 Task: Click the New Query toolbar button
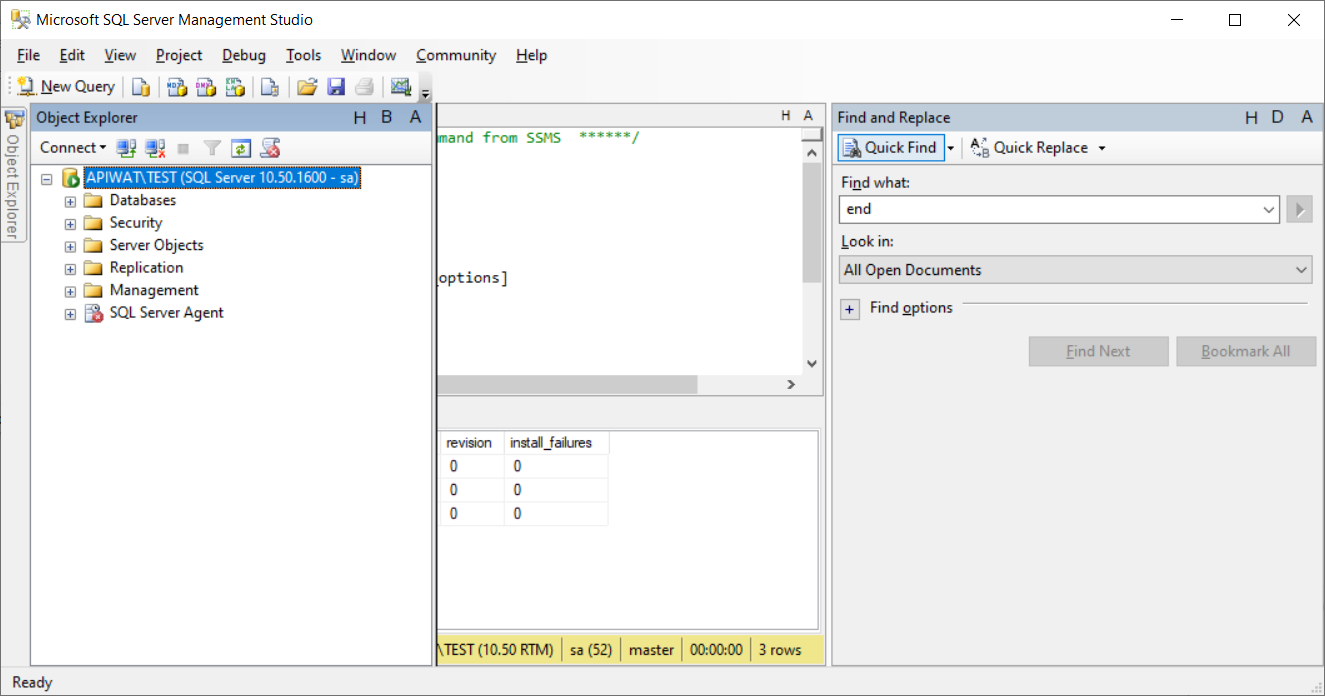pos(66,87)
